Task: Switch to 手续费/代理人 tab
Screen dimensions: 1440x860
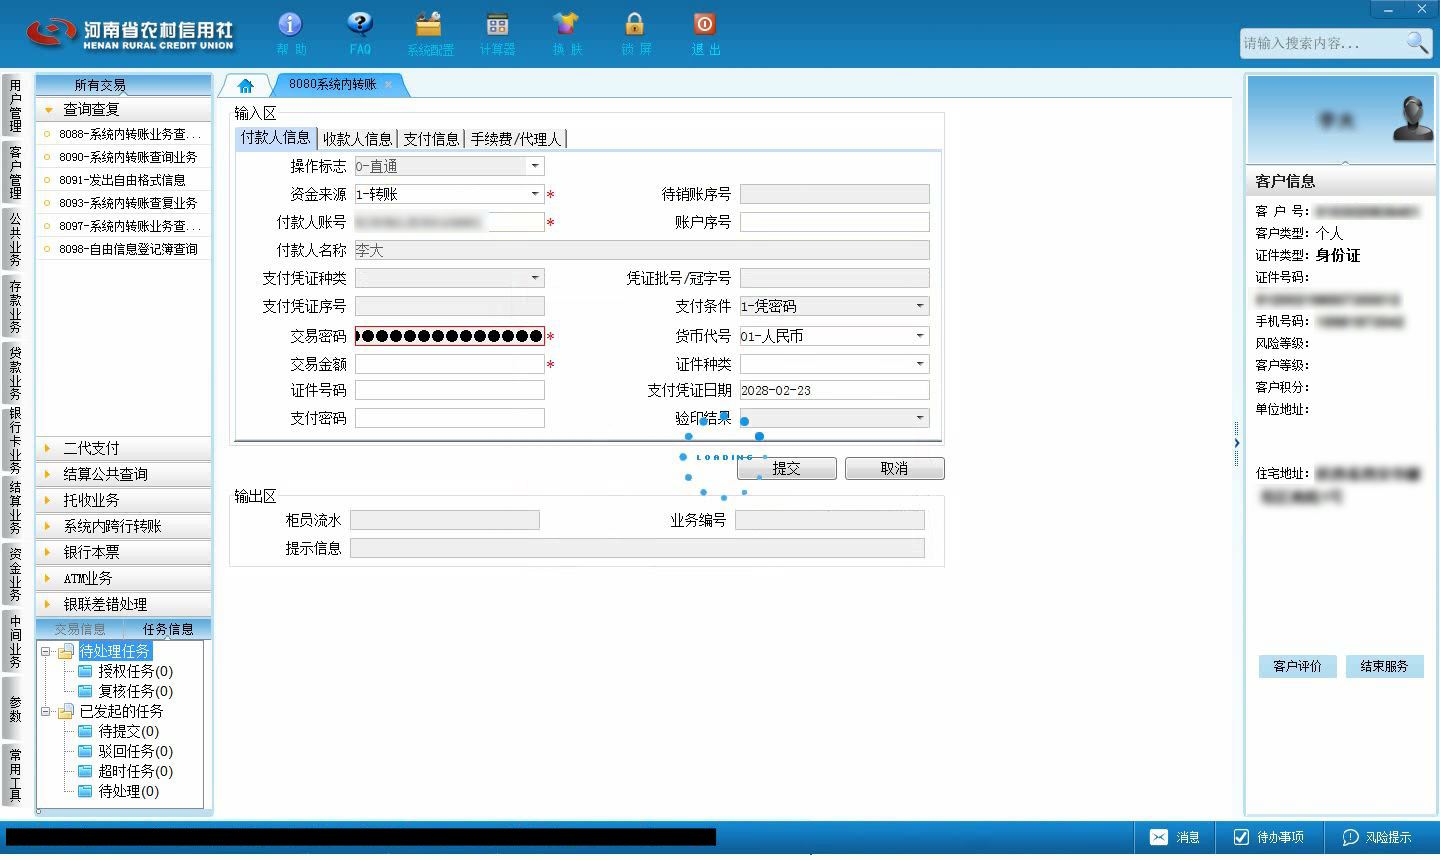Action: pyautogui.click(x=516, y=139)
